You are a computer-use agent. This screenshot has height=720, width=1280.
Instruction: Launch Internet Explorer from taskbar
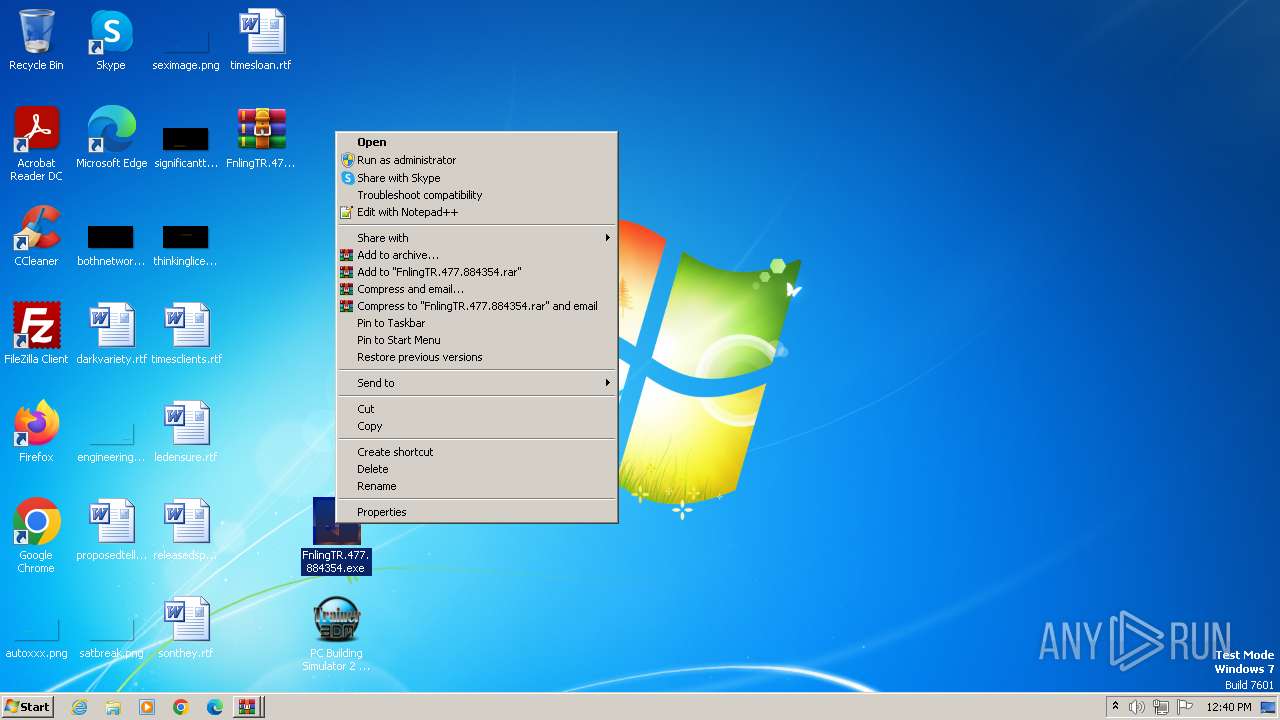click(79, 707)
